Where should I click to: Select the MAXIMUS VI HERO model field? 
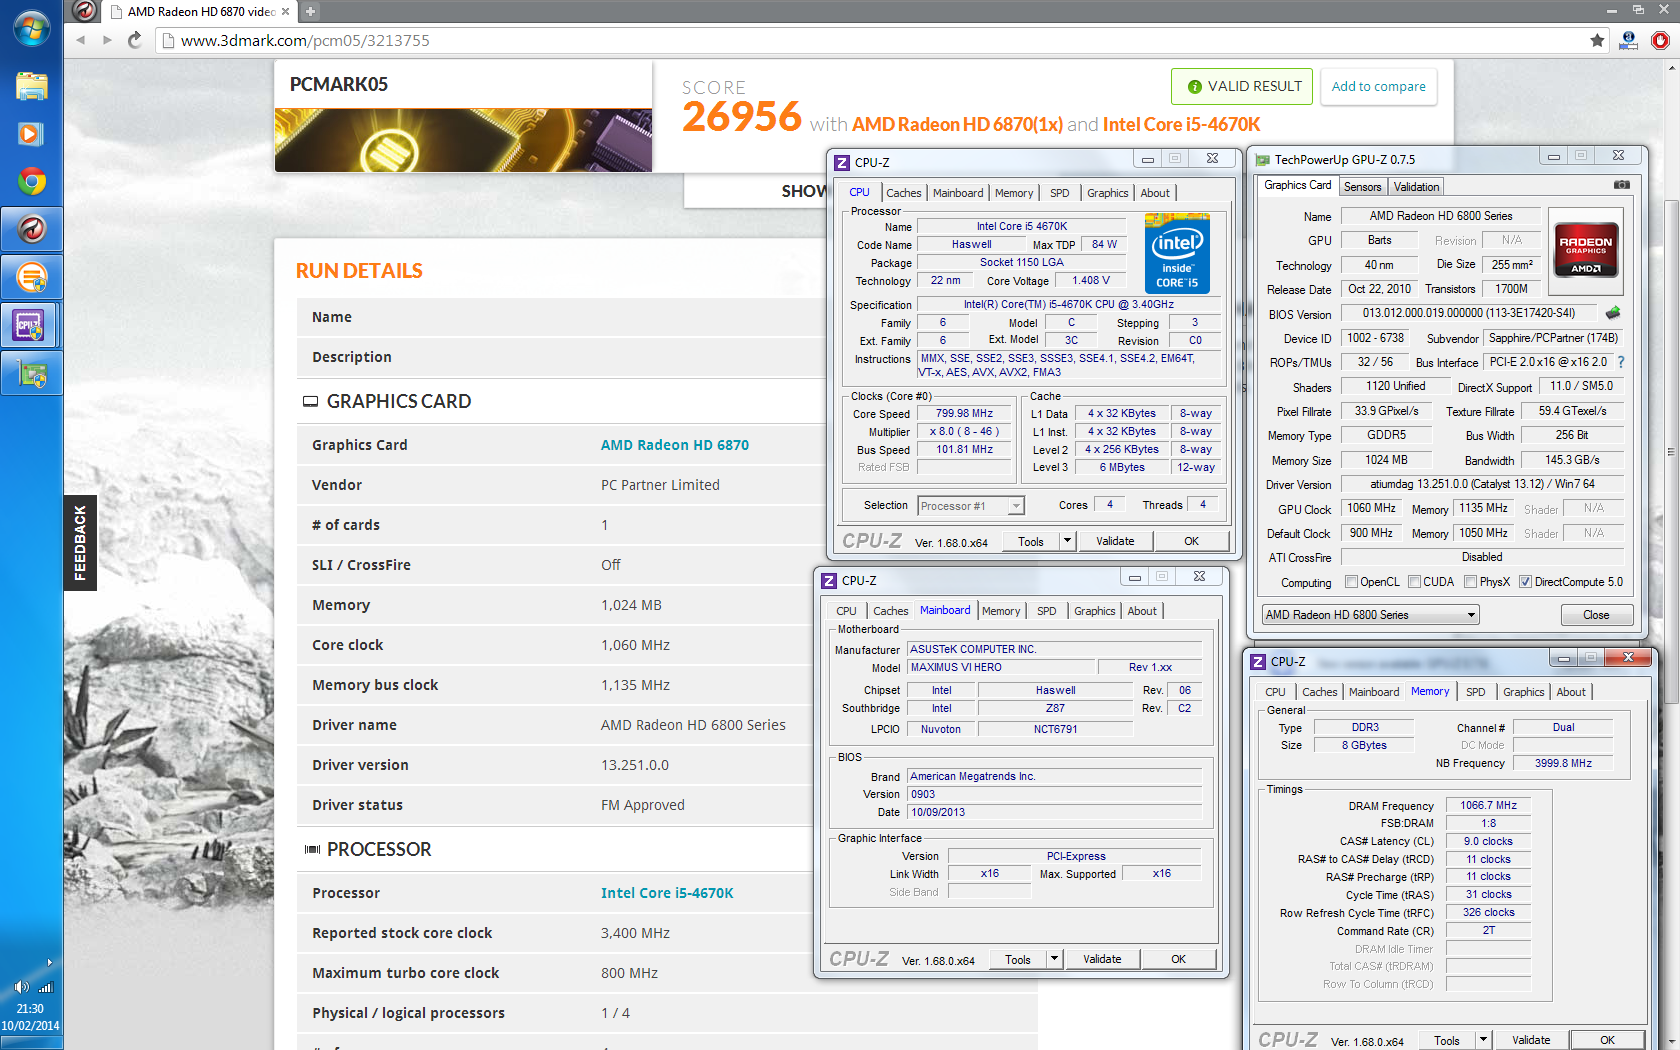pos(1001,667)
